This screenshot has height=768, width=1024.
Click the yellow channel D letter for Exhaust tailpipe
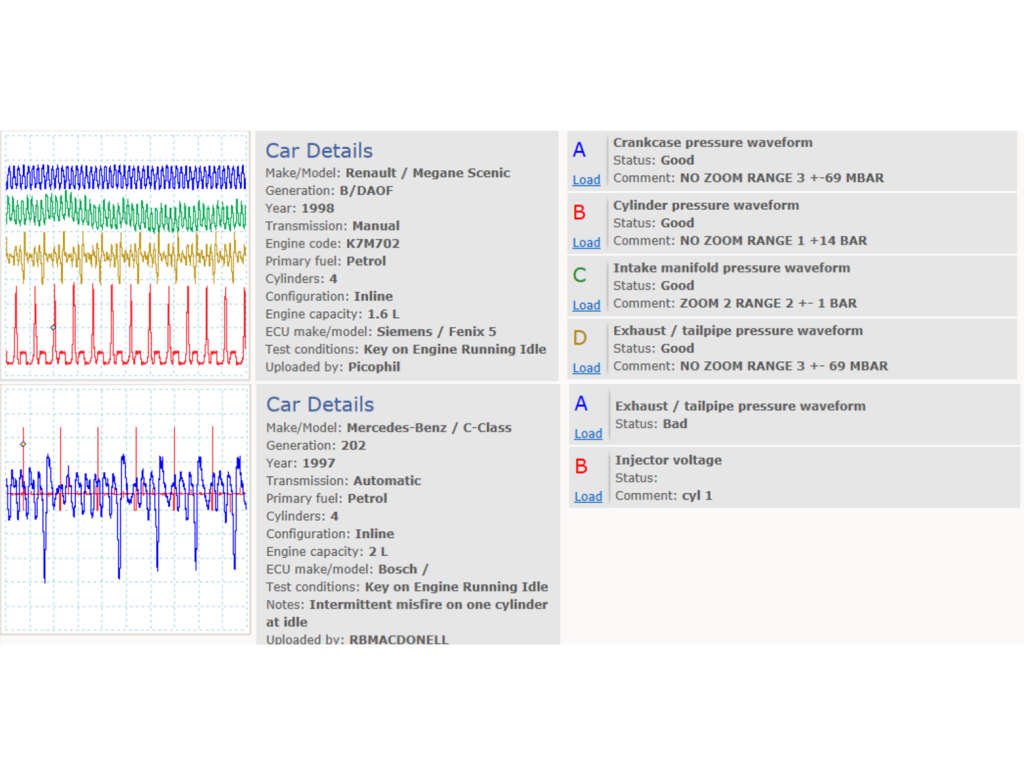[579, 338]
